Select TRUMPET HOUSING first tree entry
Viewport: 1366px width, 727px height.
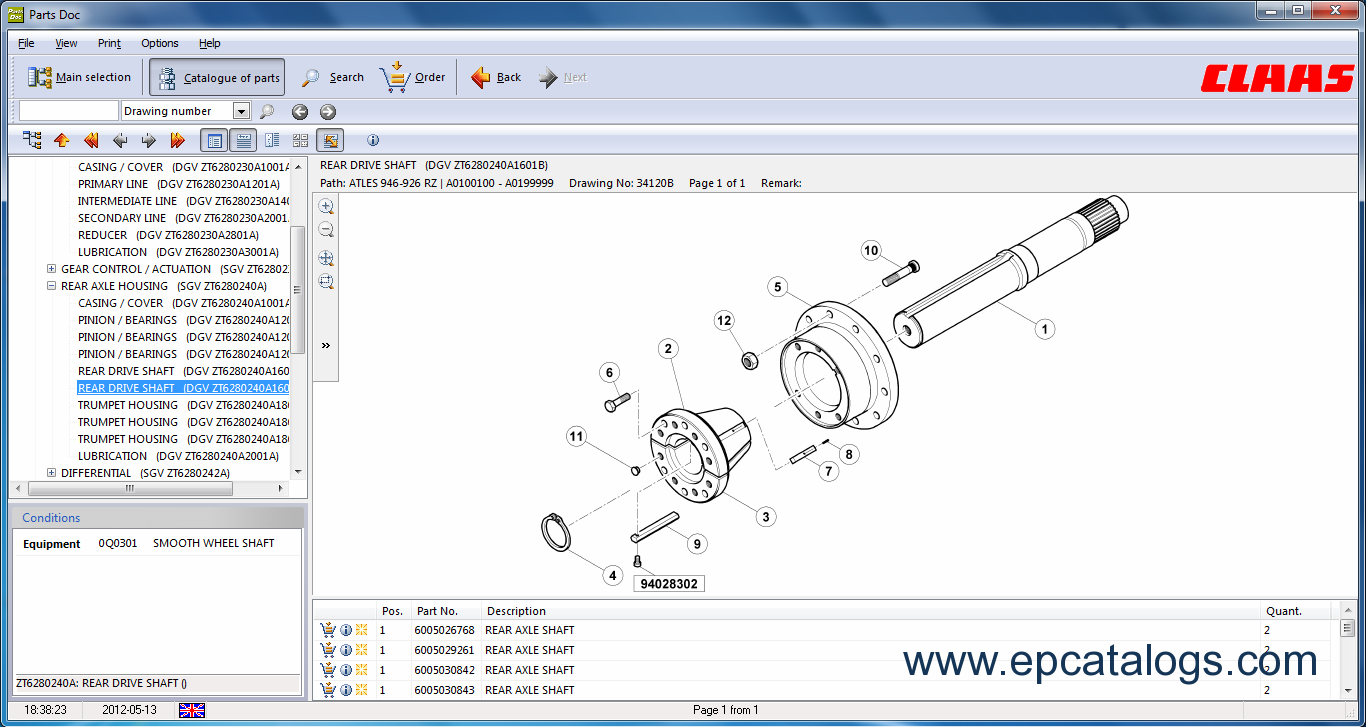[x=184, y=405]
